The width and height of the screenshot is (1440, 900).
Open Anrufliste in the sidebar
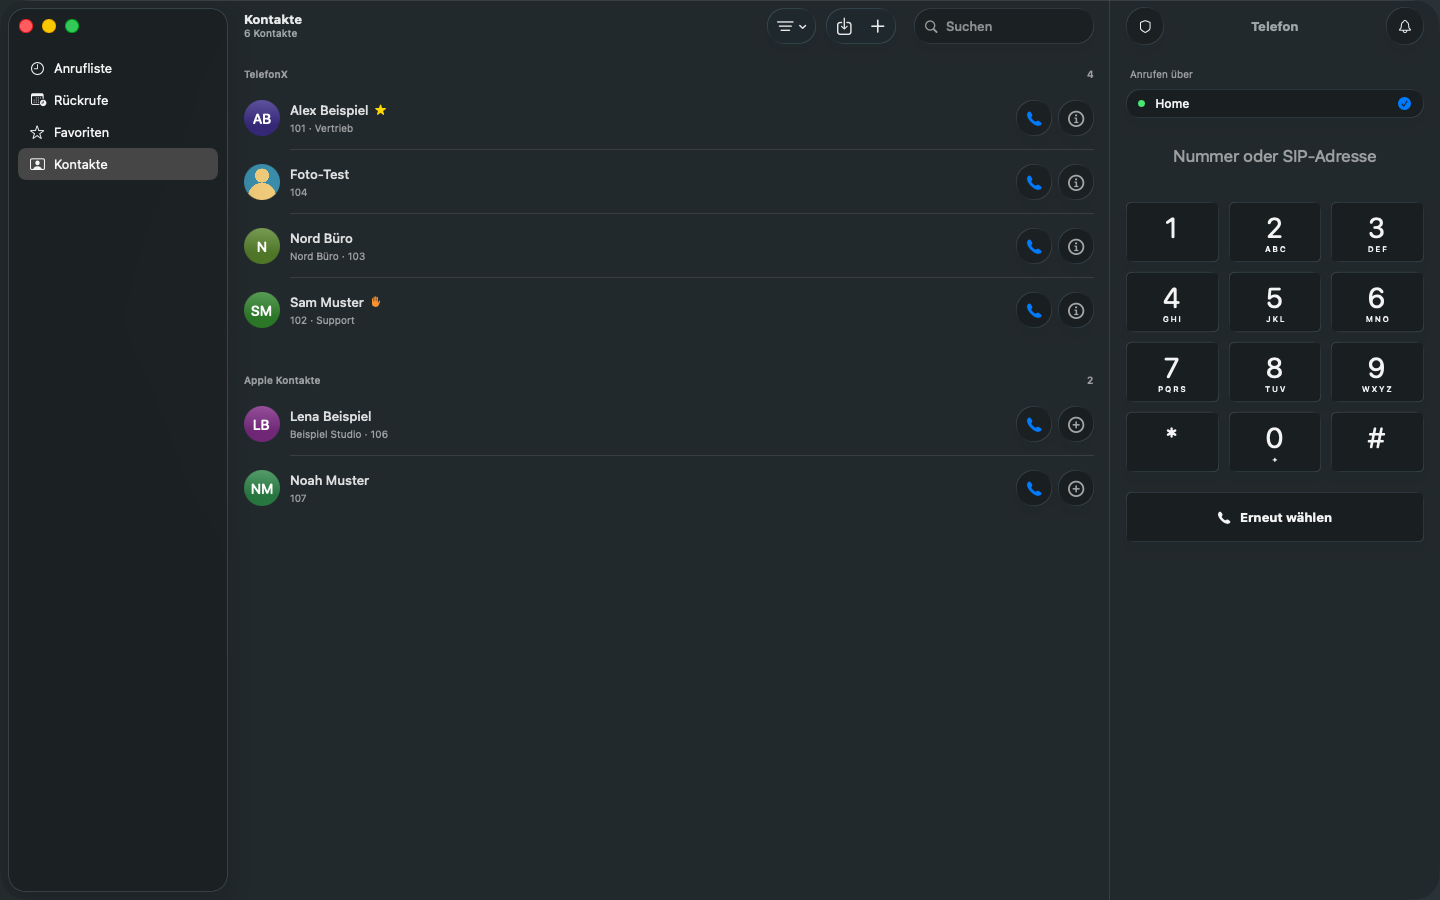(118, 68)
